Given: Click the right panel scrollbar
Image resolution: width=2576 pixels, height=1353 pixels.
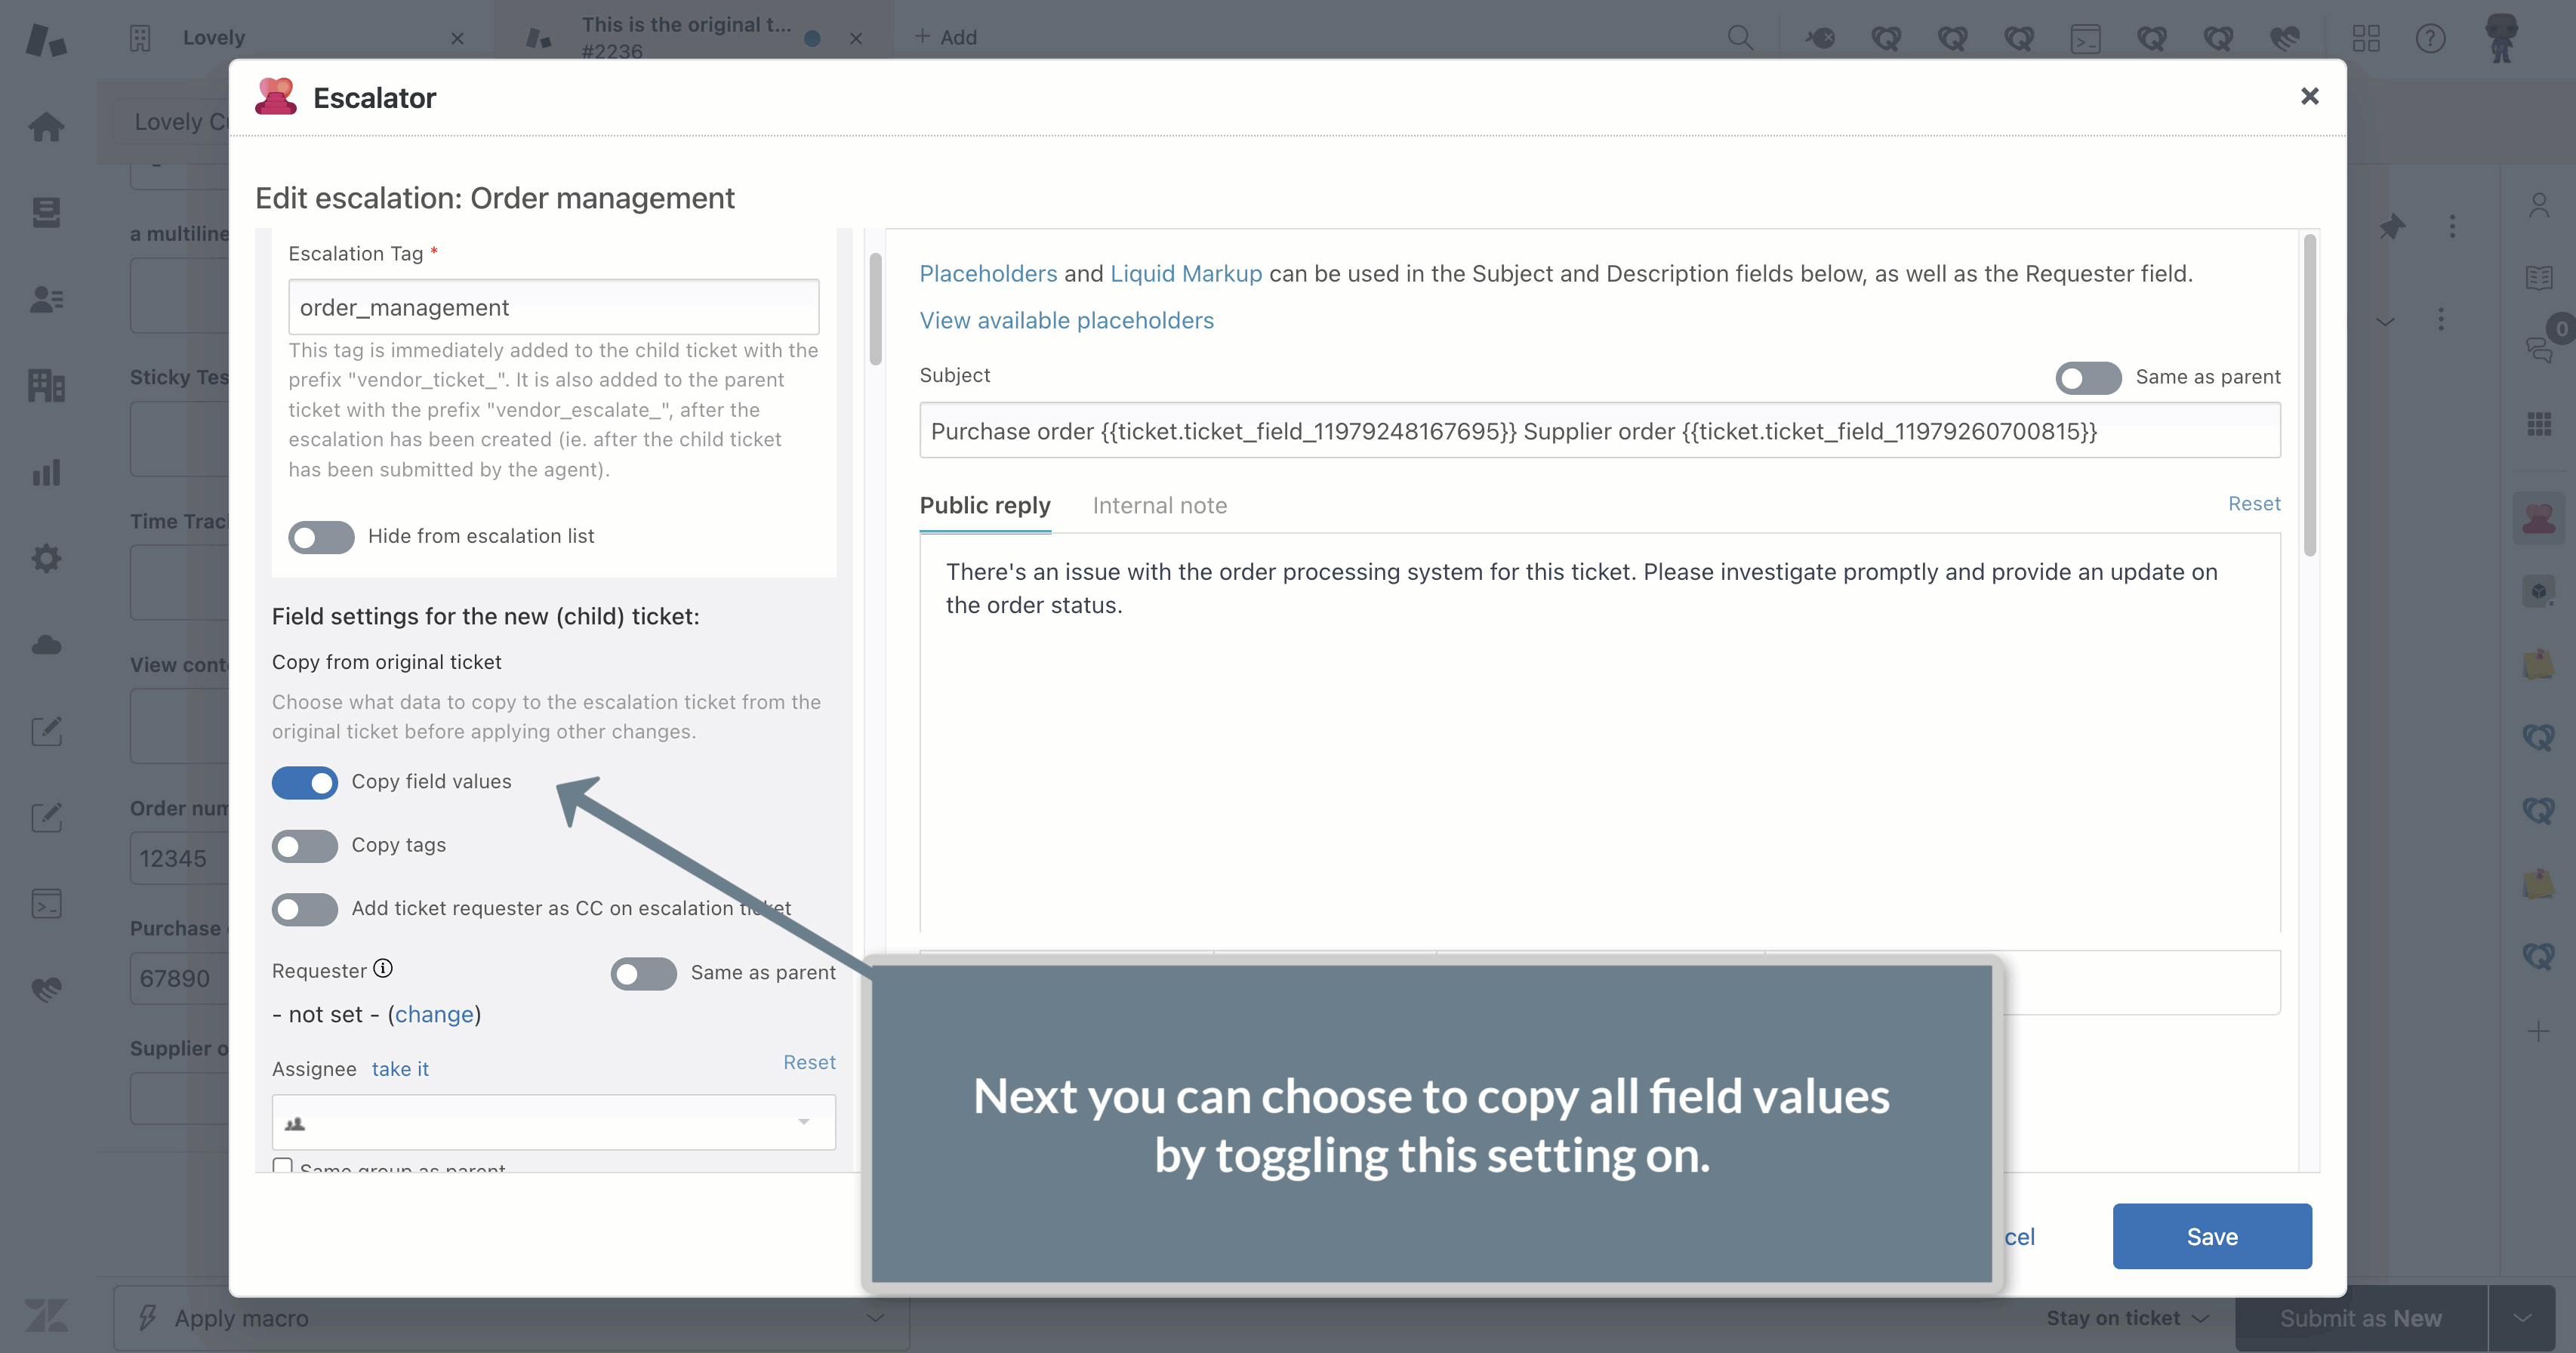Looking at the screenshot, I should (x=2309, y=394).
